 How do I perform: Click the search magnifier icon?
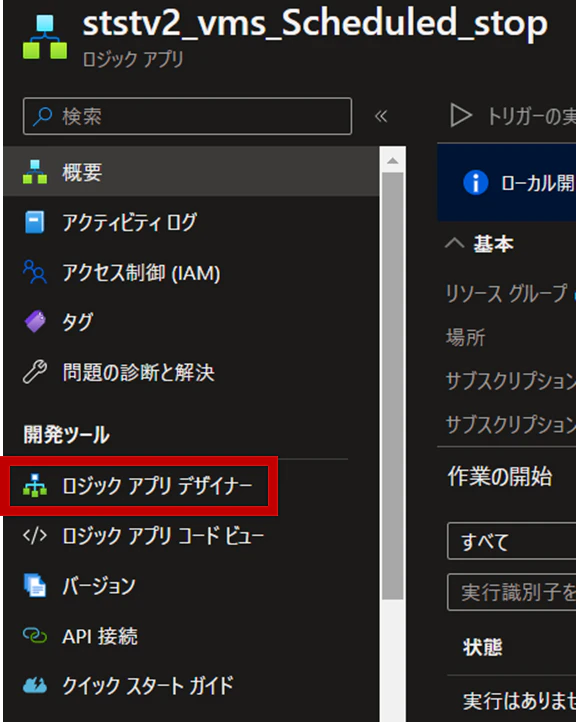43,116
